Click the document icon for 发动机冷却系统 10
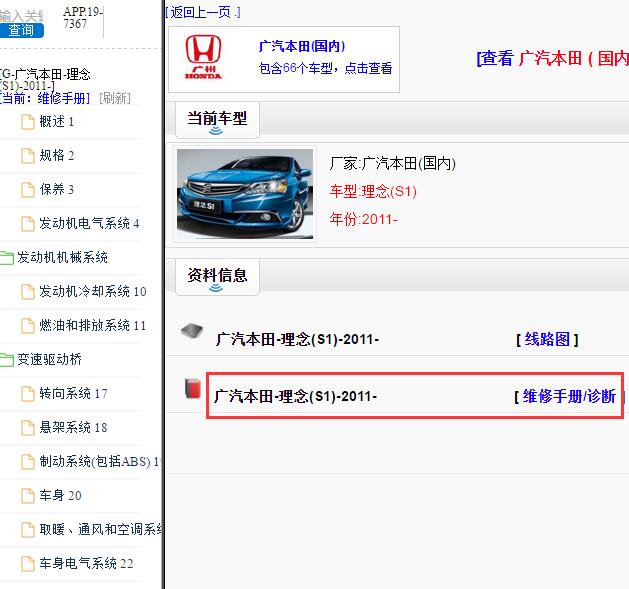The image size is (629, 589). coord(28,292)
